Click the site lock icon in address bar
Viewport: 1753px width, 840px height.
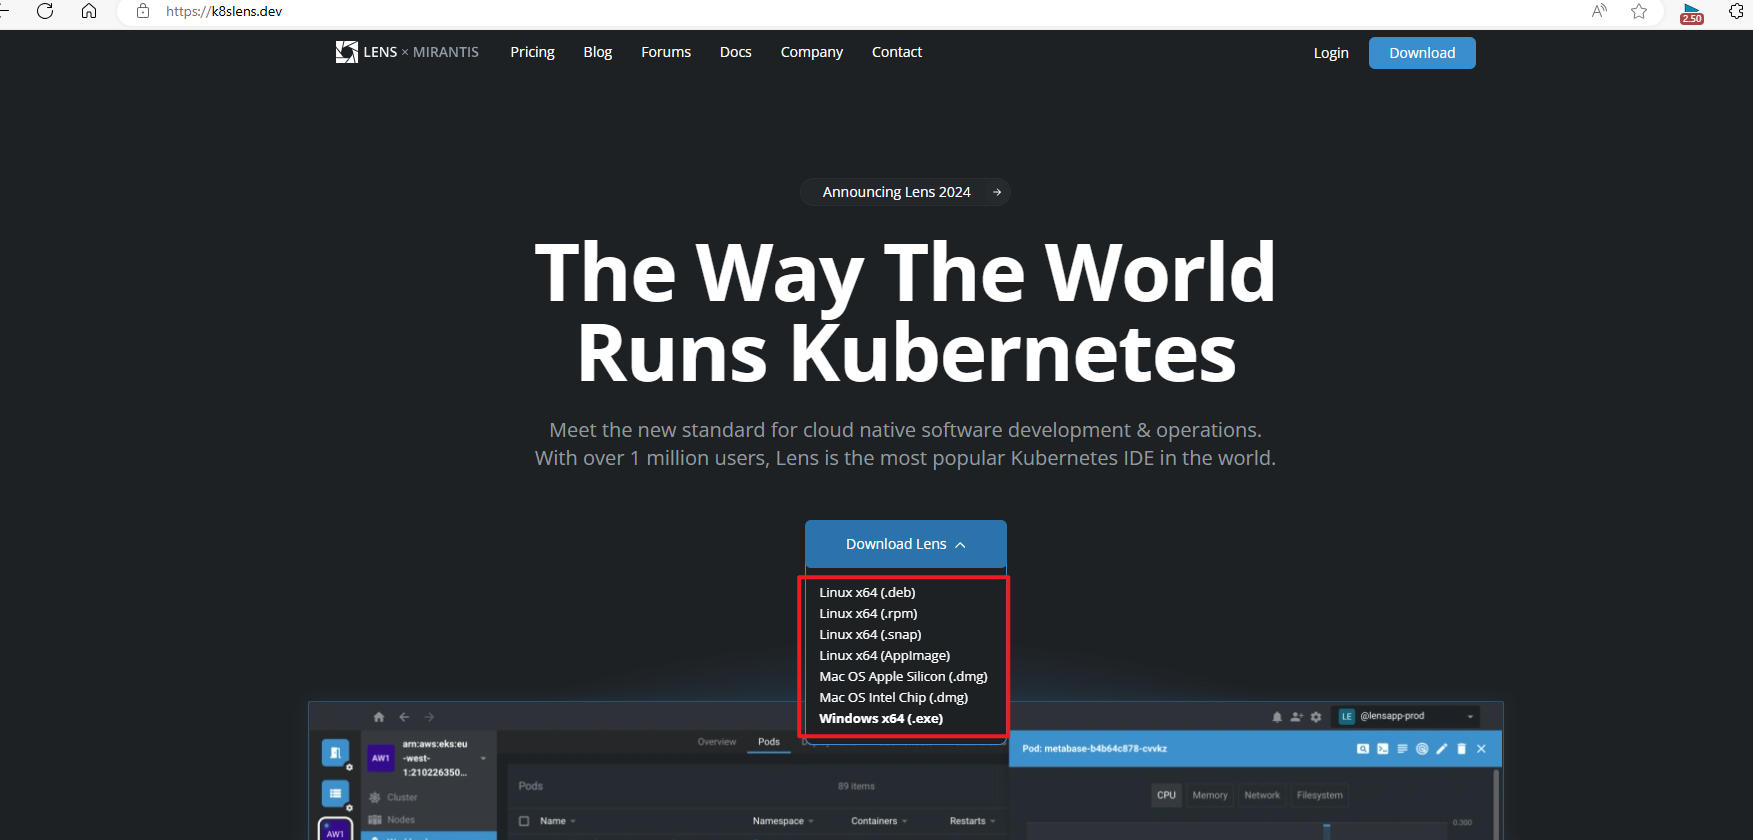(x=143, y=11)
